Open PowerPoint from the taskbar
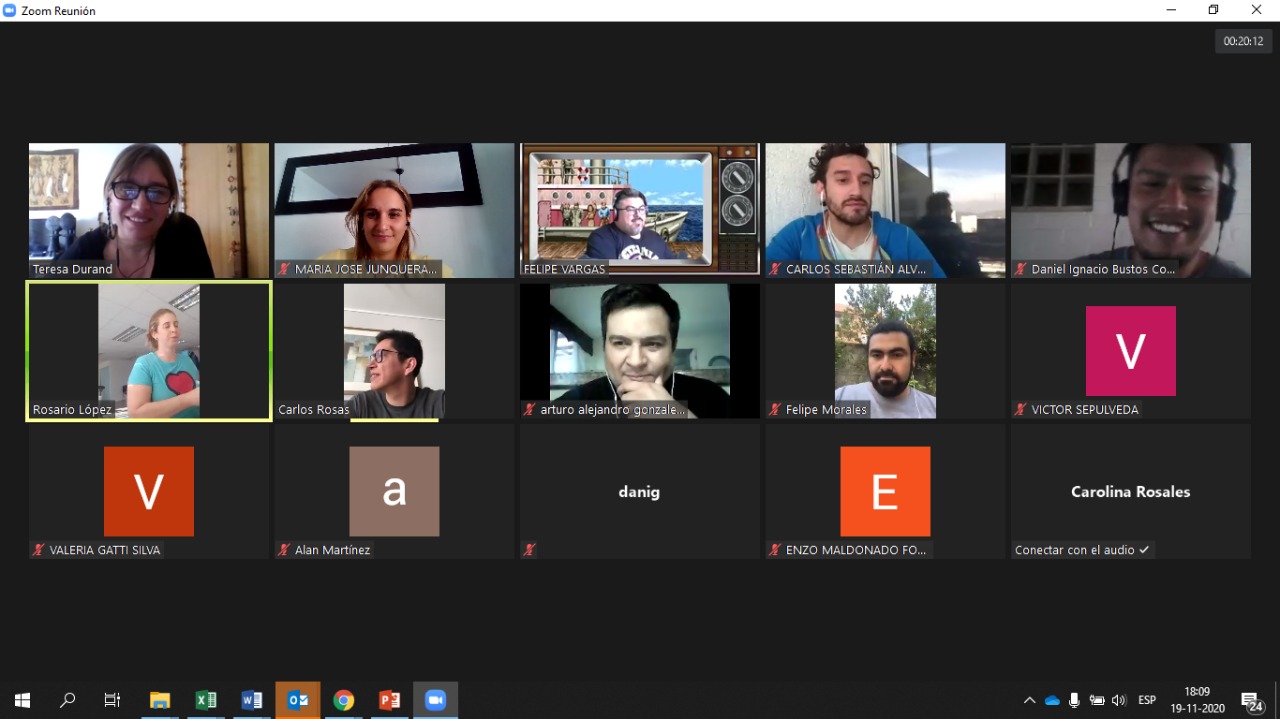 click(389, 700)
